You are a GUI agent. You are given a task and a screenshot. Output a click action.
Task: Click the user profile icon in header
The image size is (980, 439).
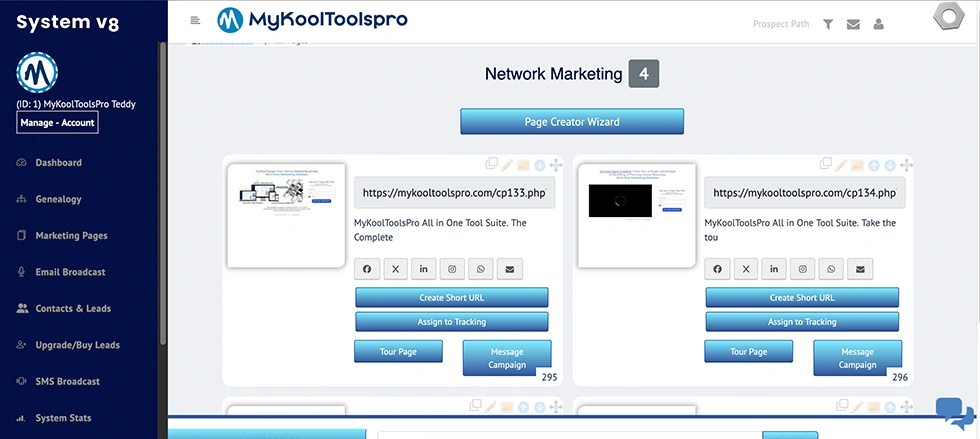878,24
